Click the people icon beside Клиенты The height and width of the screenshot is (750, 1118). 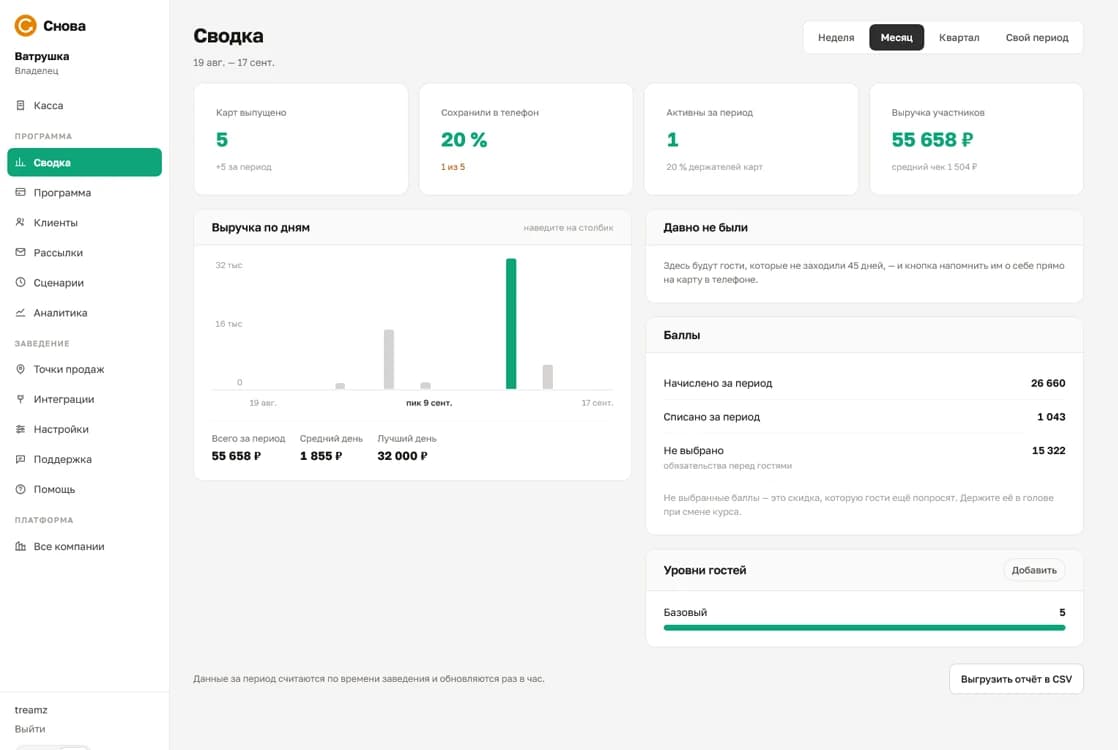point(20,222)
